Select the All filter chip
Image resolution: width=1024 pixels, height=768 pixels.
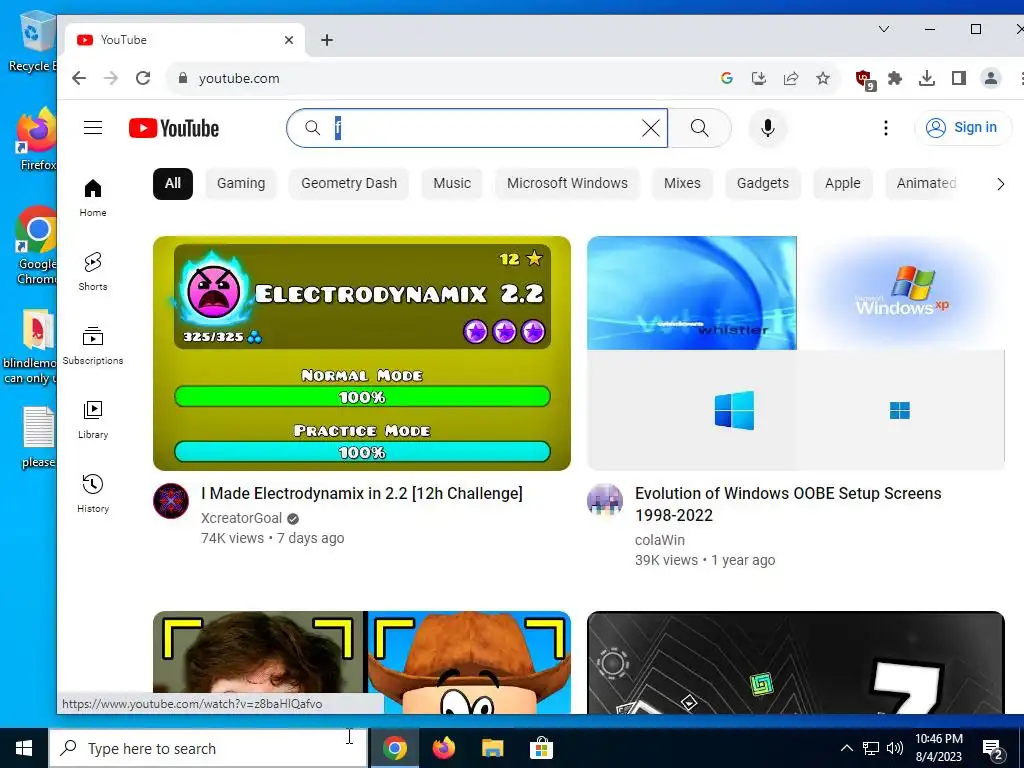tap(172, 184)
